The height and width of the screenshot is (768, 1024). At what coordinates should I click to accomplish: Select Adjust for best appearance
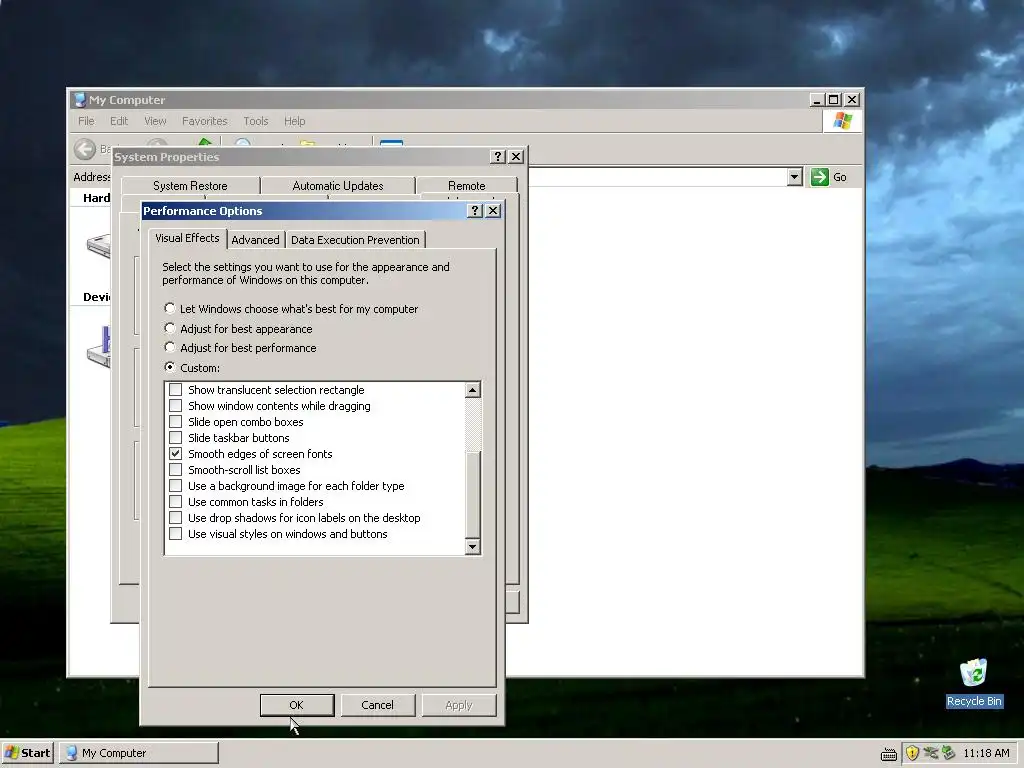point(170,328)
